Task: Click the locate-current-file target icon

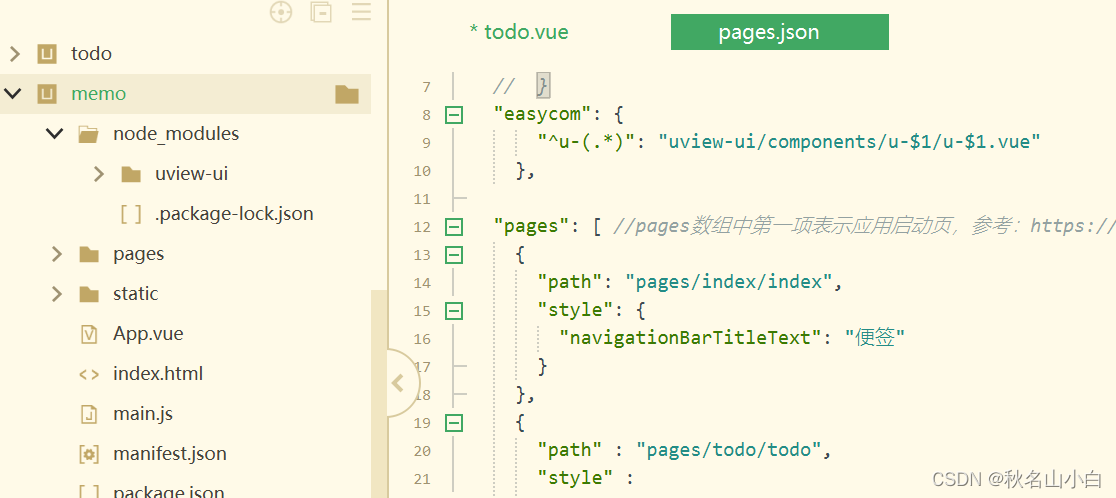Action: 281,12
